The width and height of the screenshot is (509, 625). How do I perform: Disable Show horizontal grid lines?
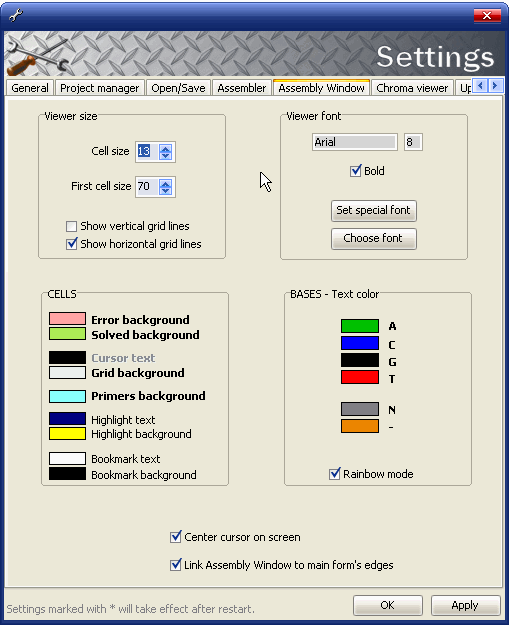[71, 244]
